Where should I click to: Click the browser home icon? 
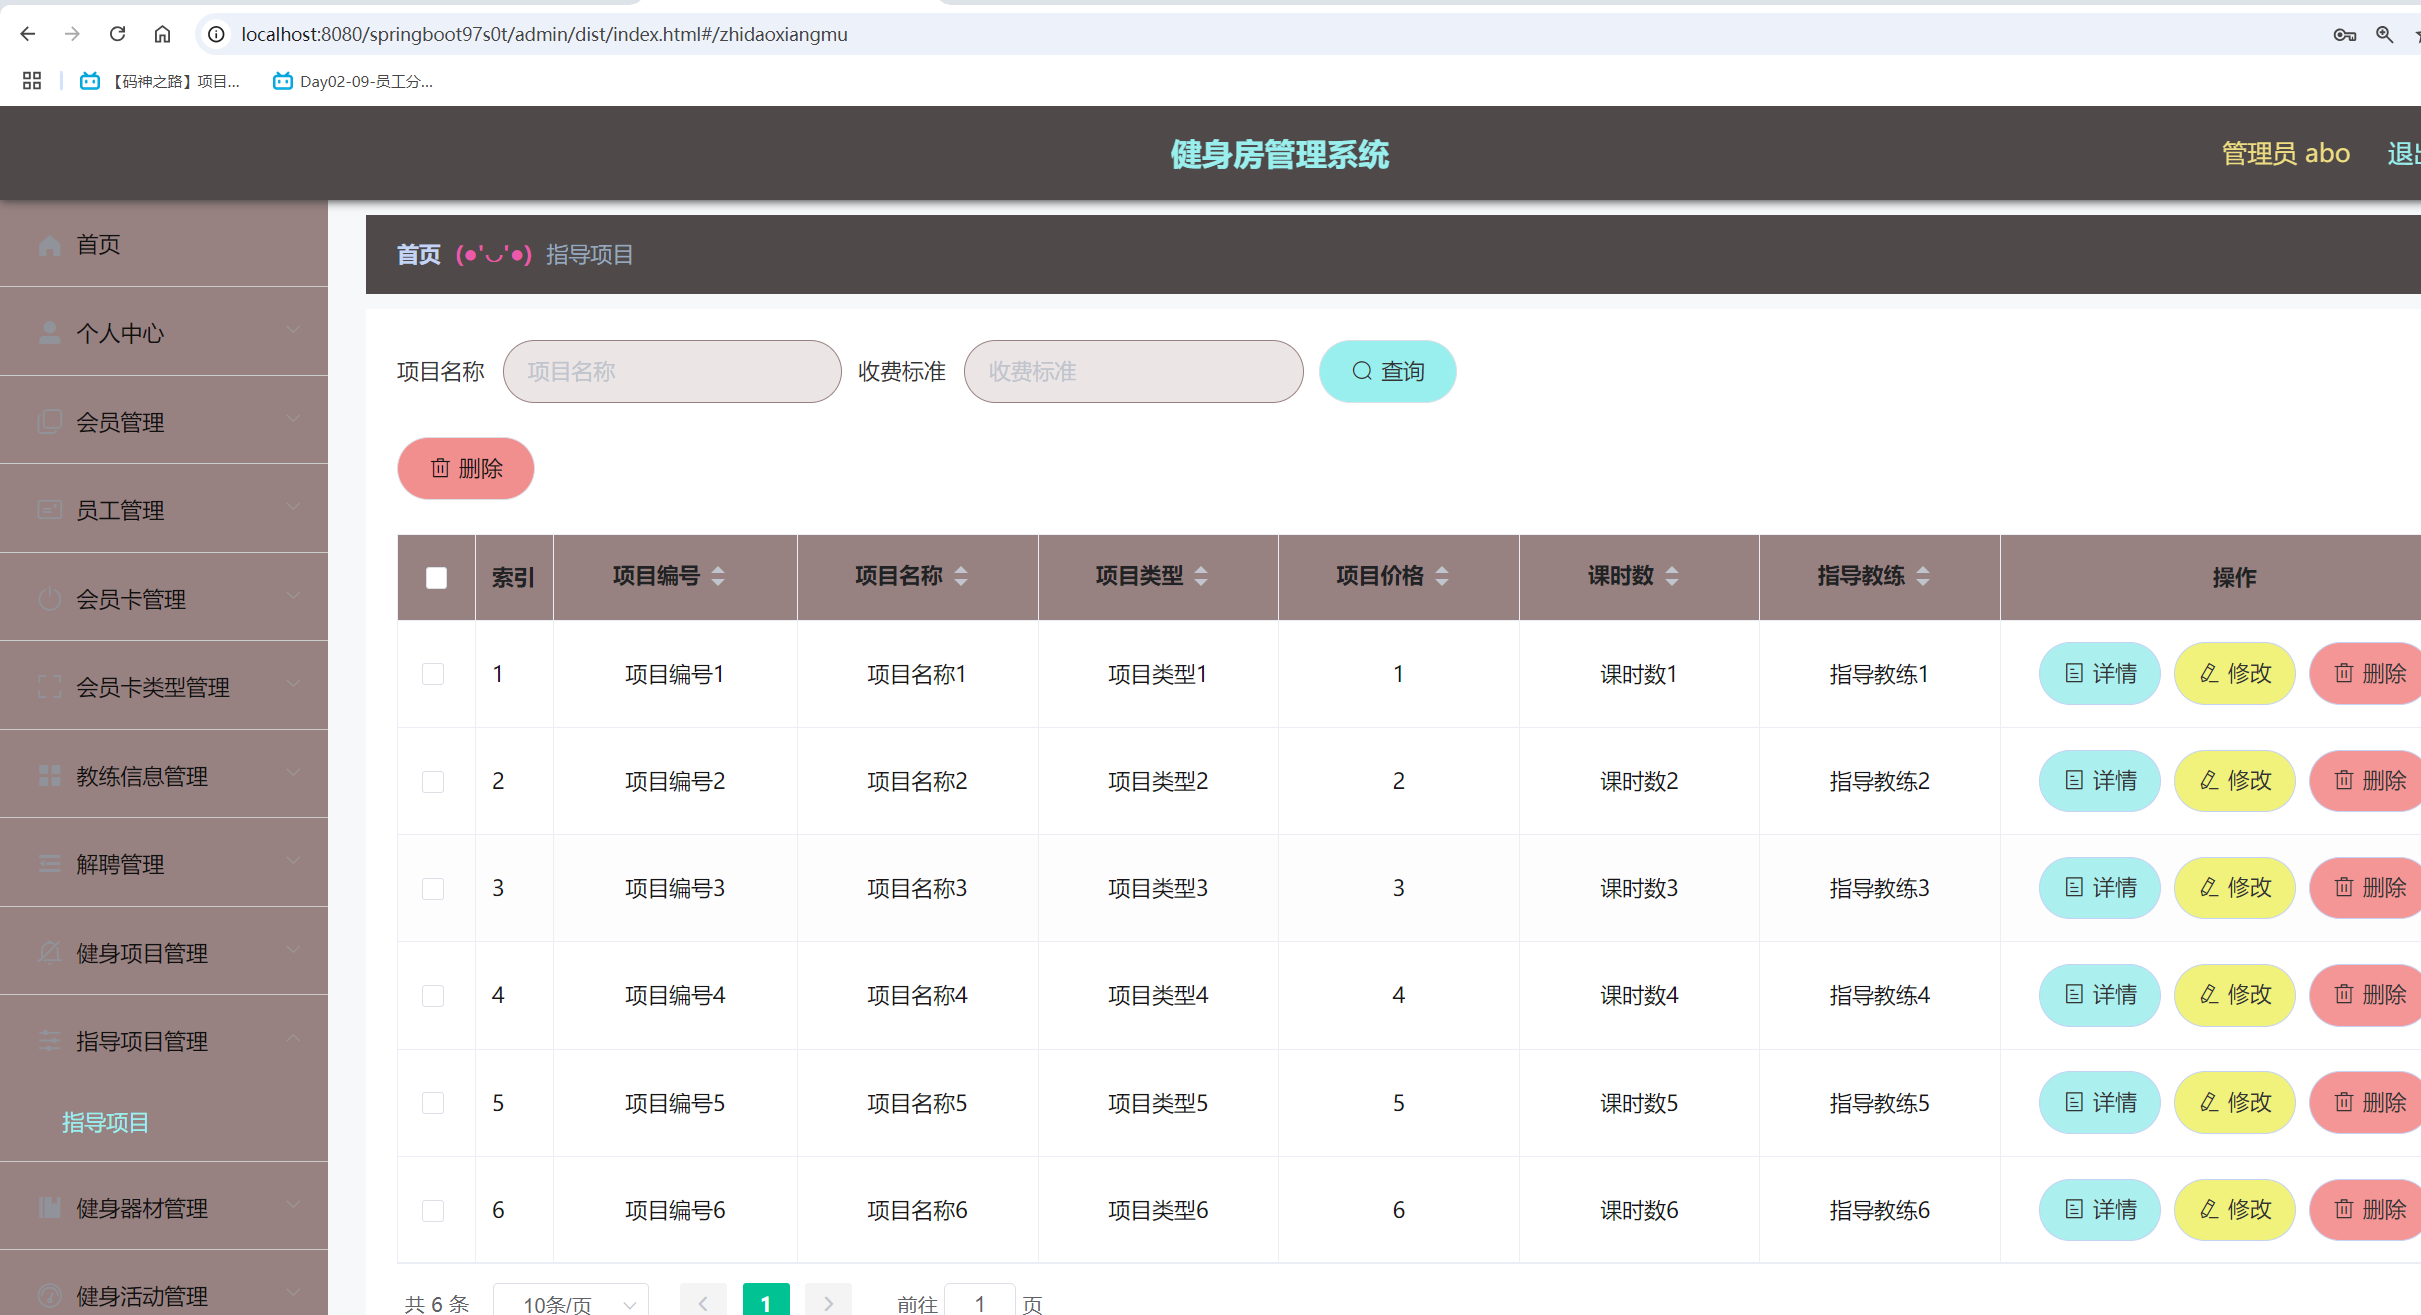pos(162,34)
